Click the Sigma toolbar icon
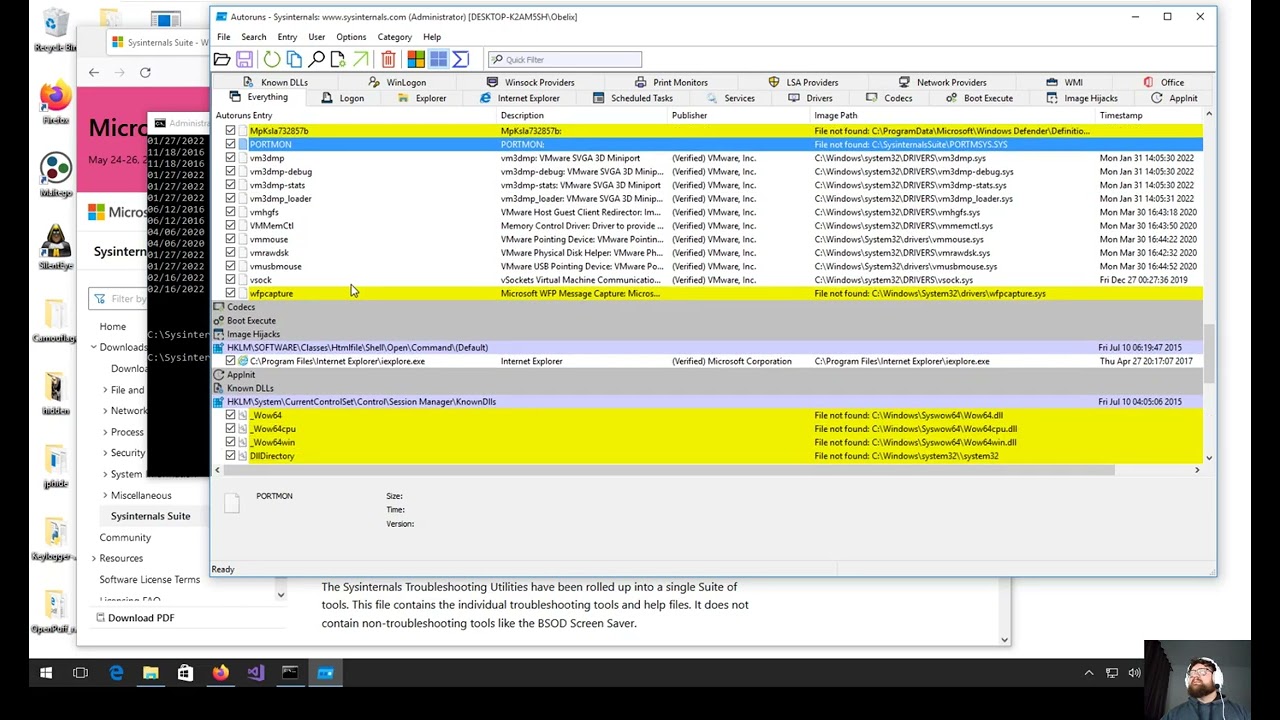Image resolution: width=1280 pixels, height=720 pixels. point(460,60)
